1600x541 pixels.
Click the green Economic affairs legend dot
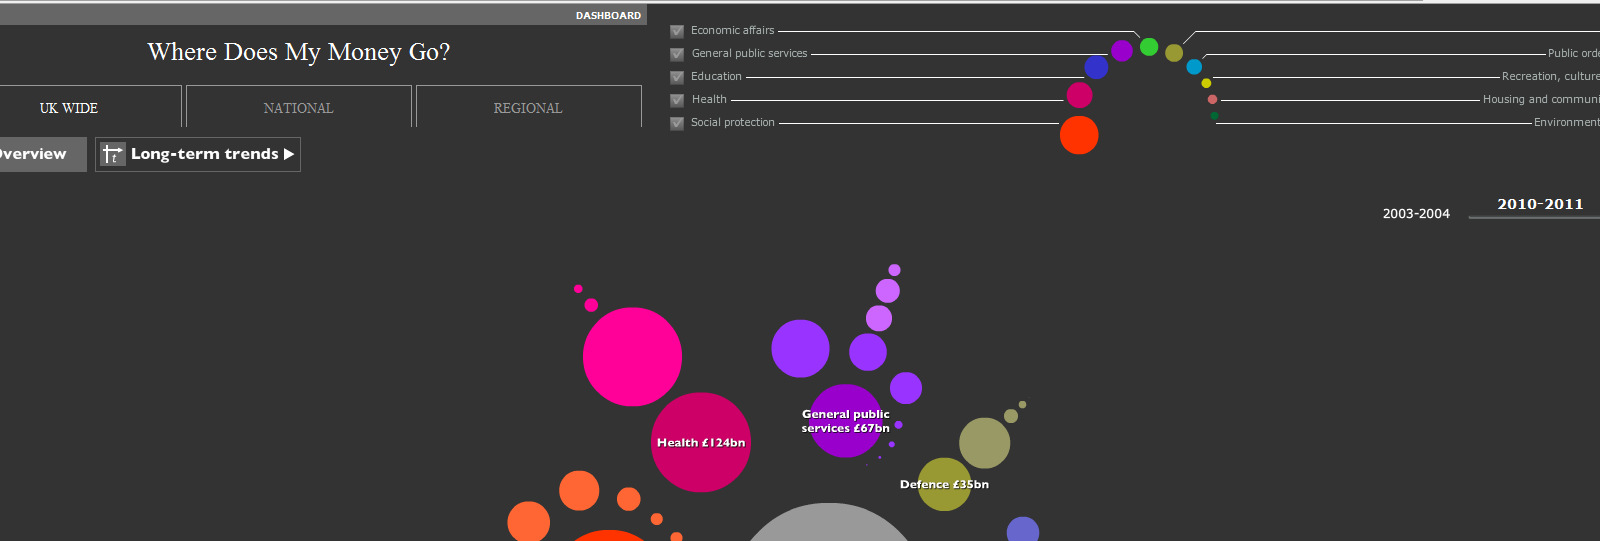point(1149,47)
